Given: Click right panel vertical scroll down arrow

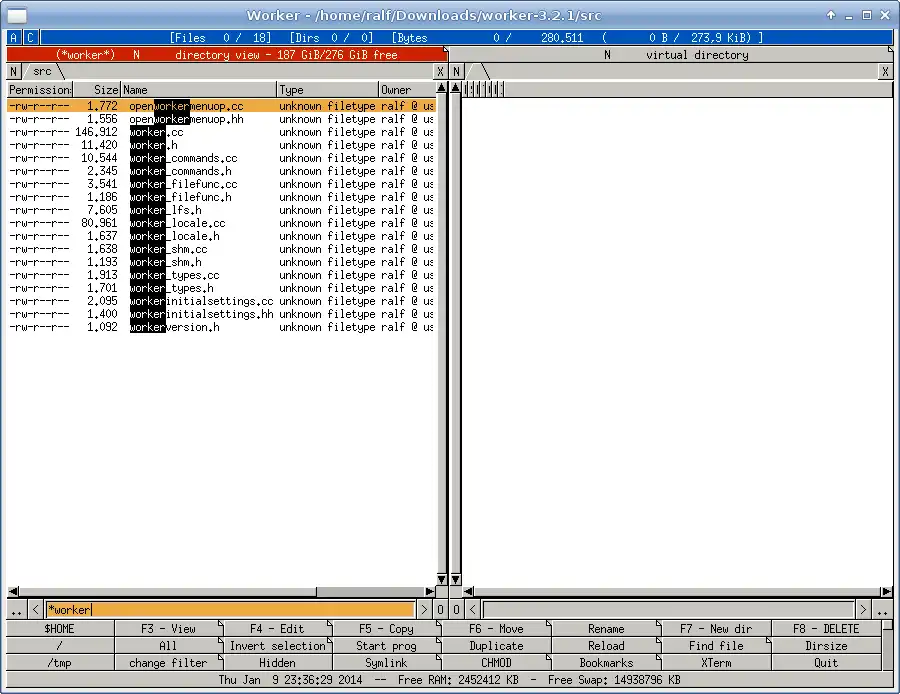Looking at the screenshot, I should (x=456, y=579).
